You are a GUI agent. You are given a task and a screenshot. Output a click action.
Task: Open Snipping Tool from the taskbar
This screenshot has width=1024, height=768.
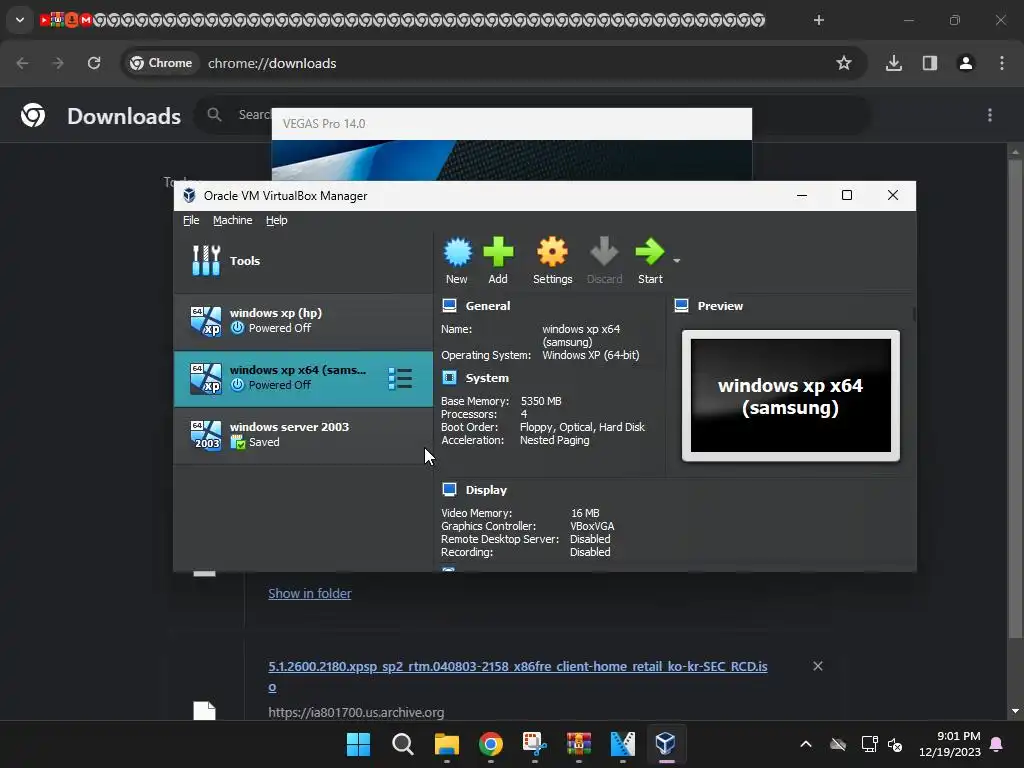tap(535, 744)
